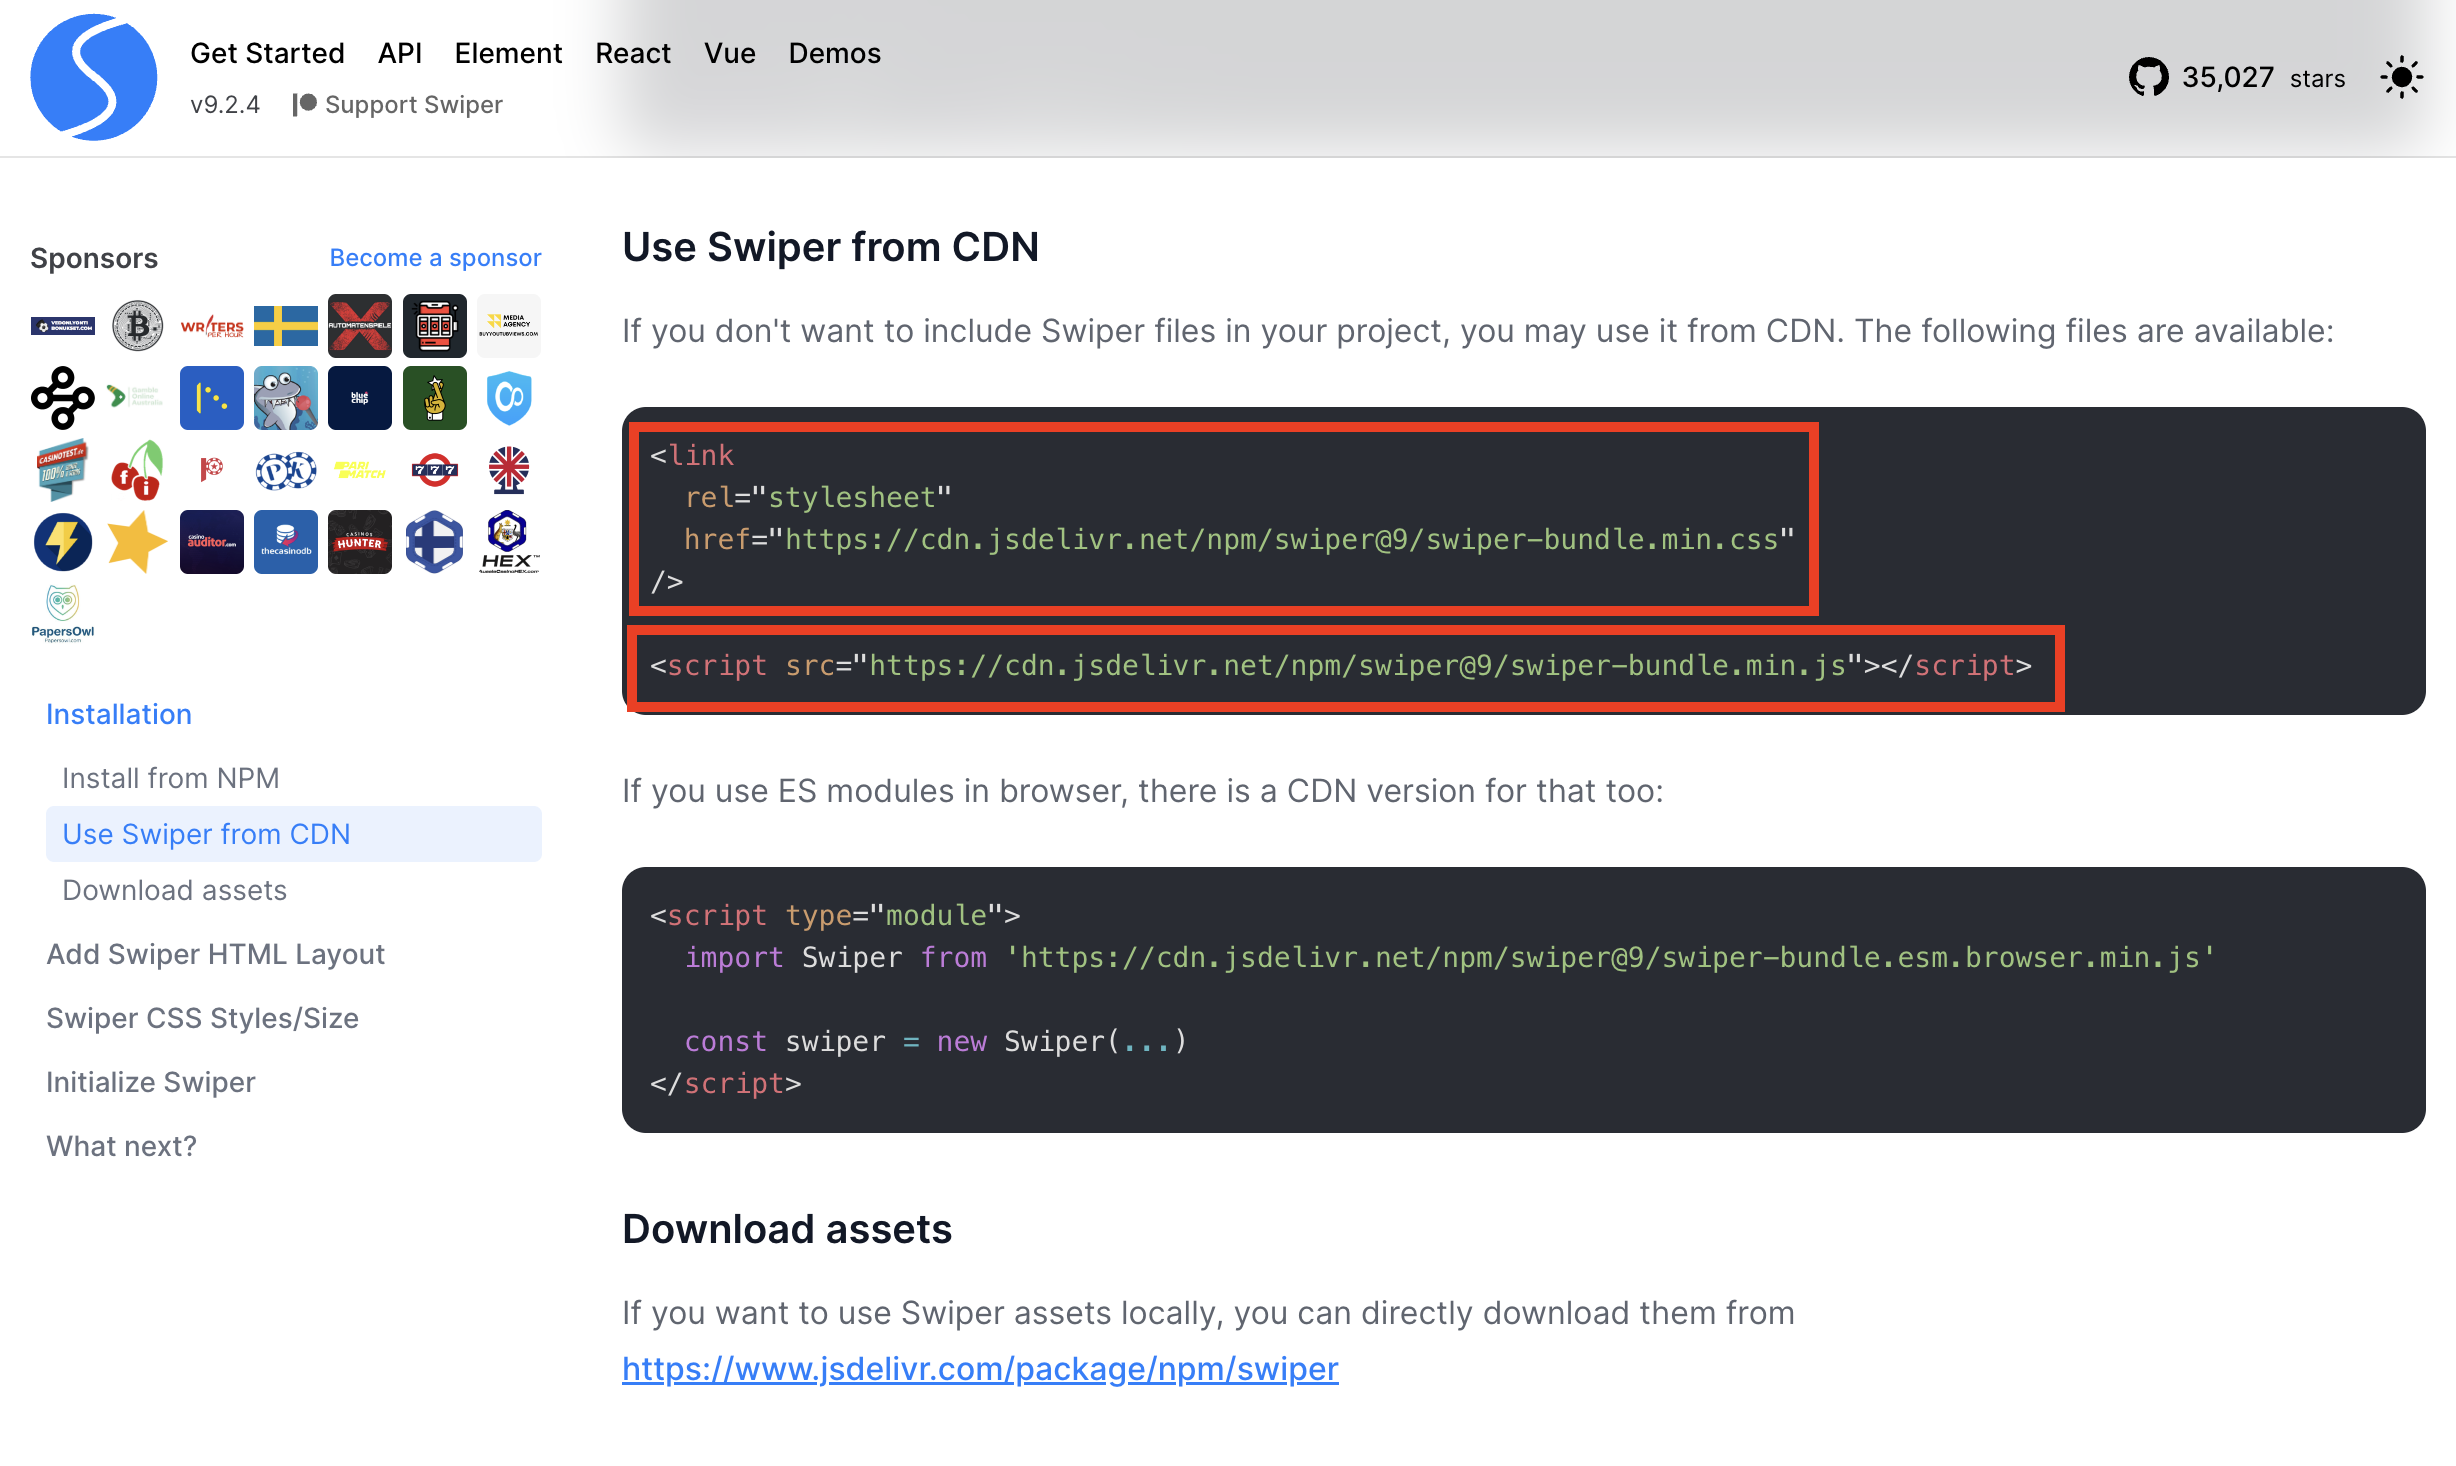Open the Swiper logo home link
This screenshot has height=1466, width=2456.
93,77
